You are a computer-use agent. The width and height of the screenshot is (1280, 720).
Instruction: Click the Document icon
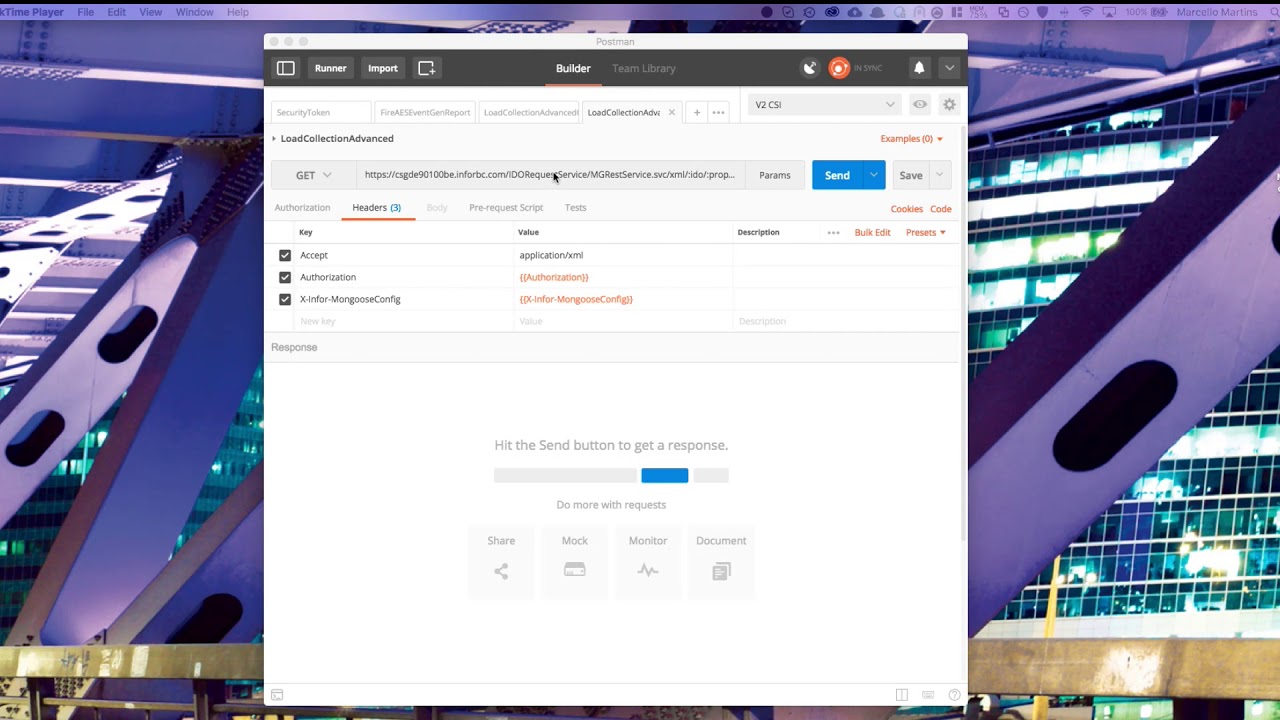coord(721,571)
